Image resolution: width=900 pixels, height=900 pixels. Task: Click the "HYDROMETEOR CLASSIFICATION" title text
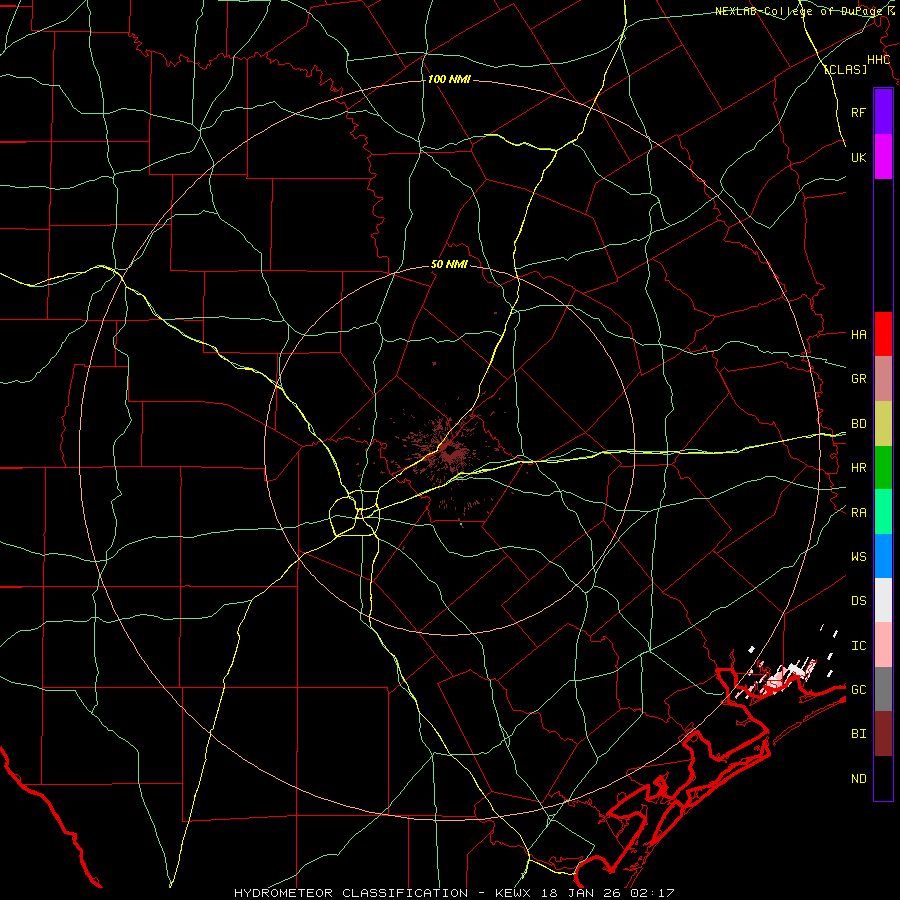(x=351, y=893)
